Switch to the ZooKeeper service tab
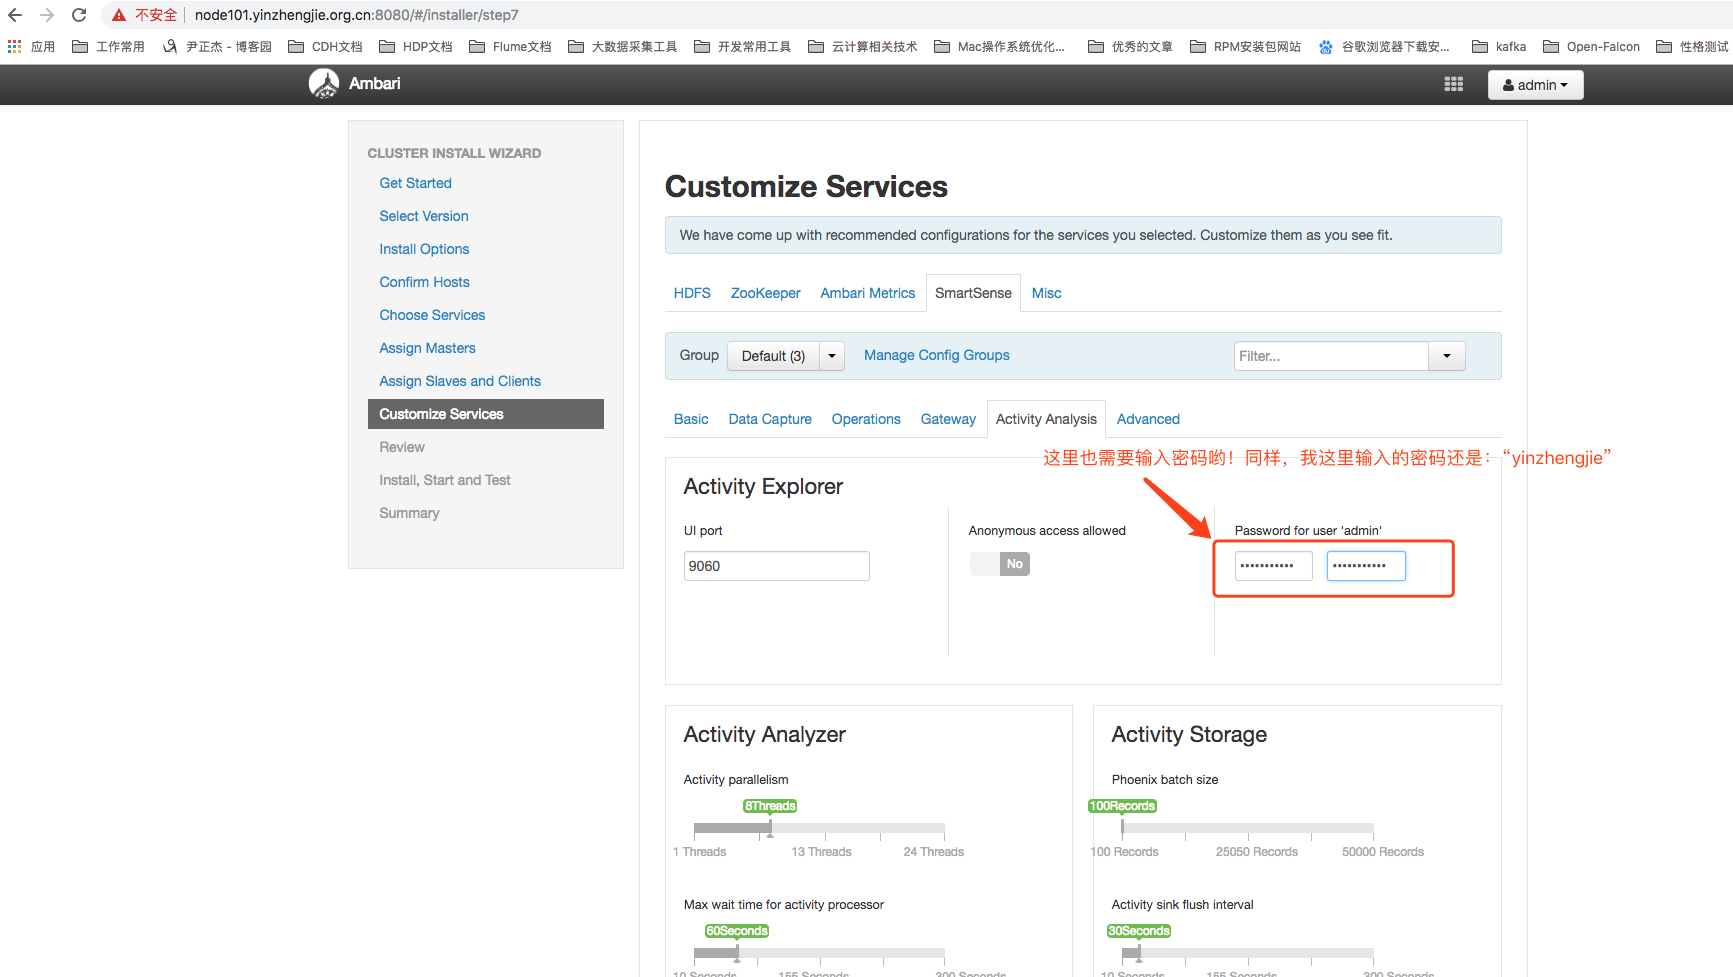The width and height of the screenshot is (1733, 977). 765,293
